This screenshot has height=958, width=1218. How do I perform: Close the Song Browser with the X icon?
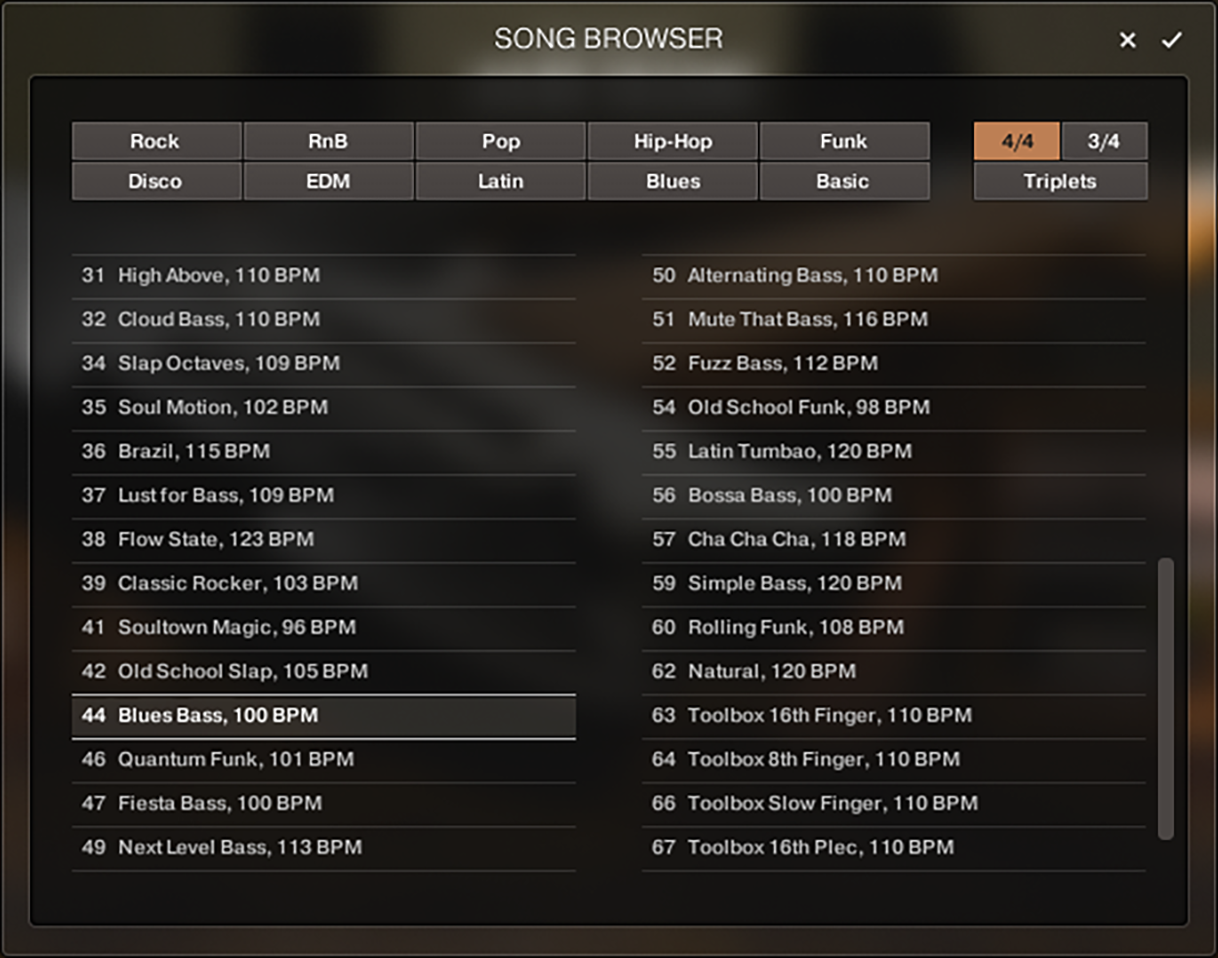click(1127, 40)
